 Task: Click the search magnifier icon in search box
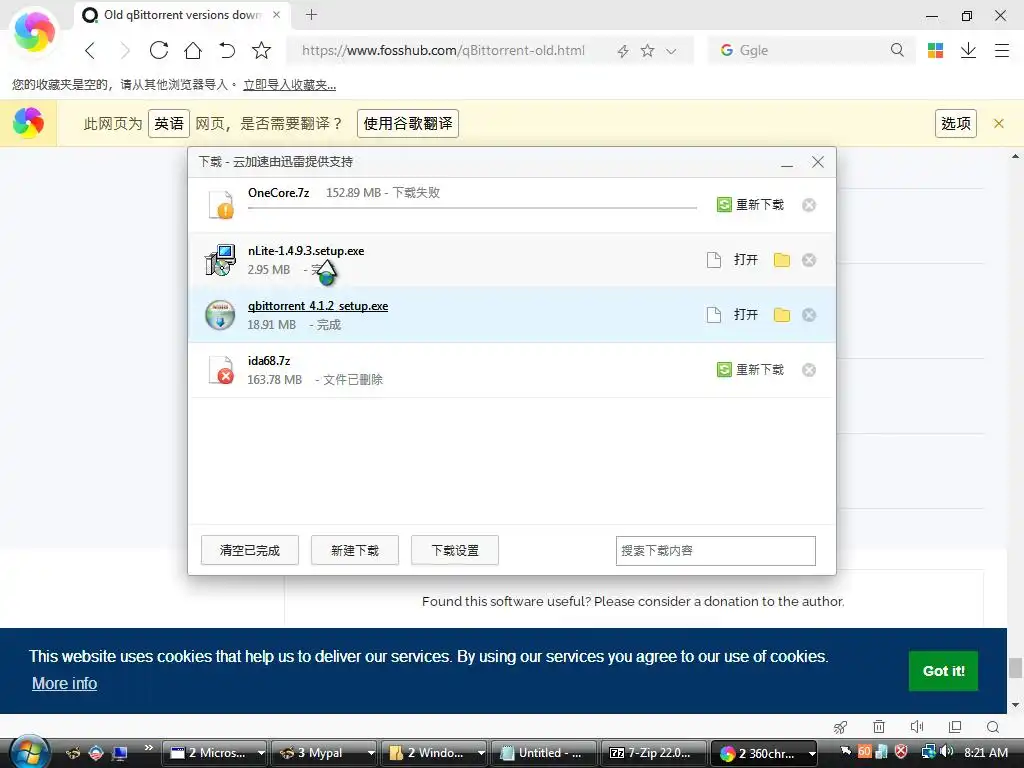click(897, 50)
